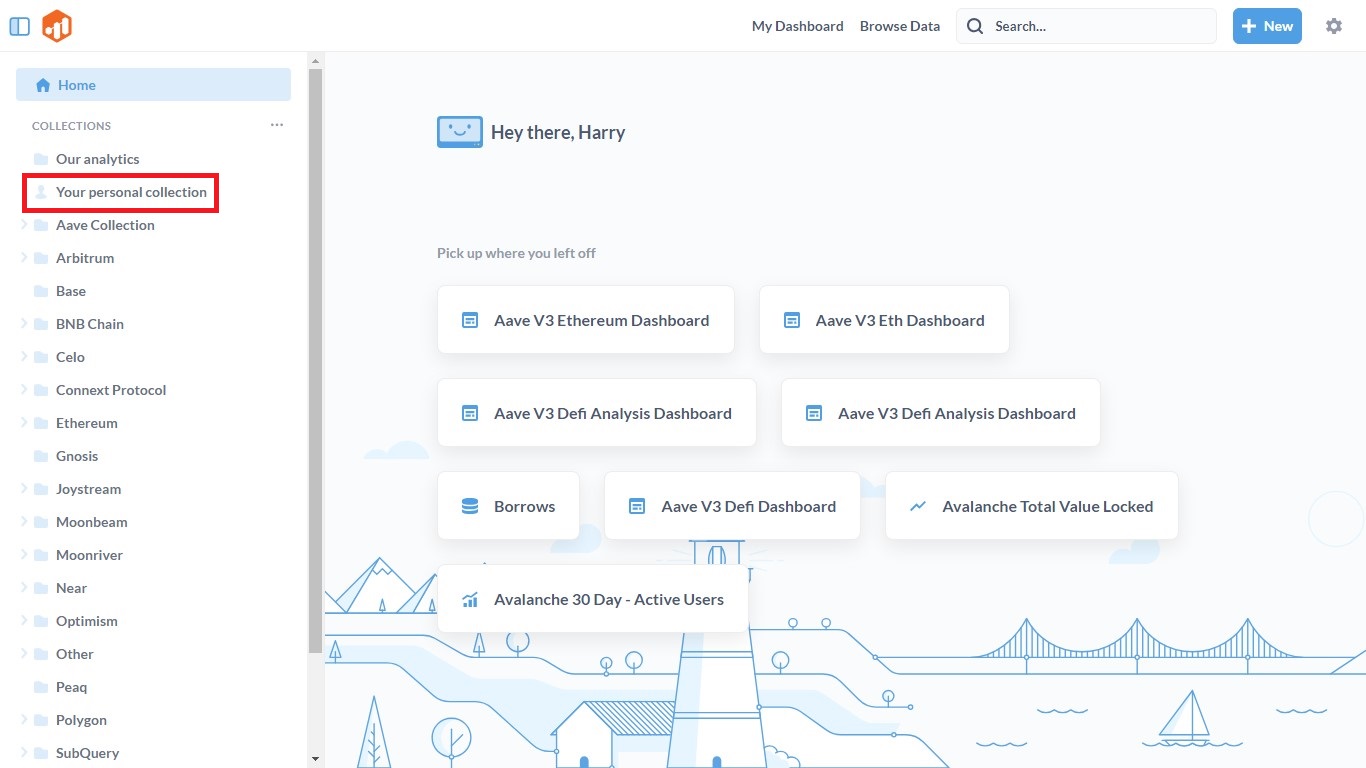
Task: Open the settings gear icon
Action: [1333, 27]
